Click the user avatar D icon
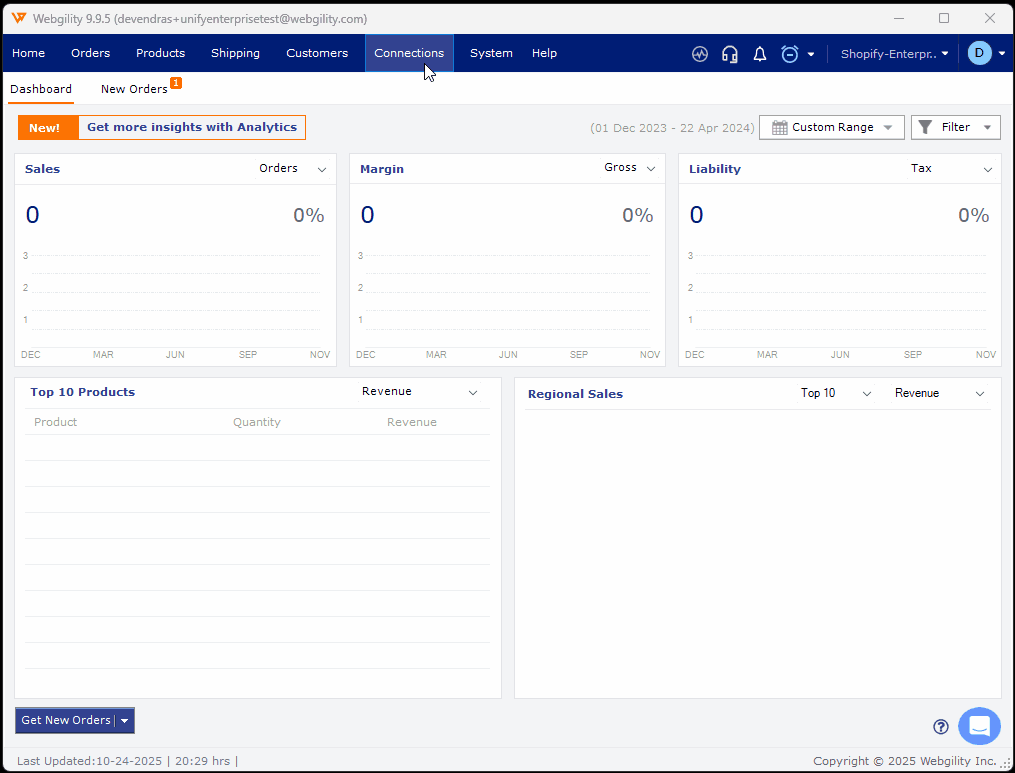 [x=979, y=54]
